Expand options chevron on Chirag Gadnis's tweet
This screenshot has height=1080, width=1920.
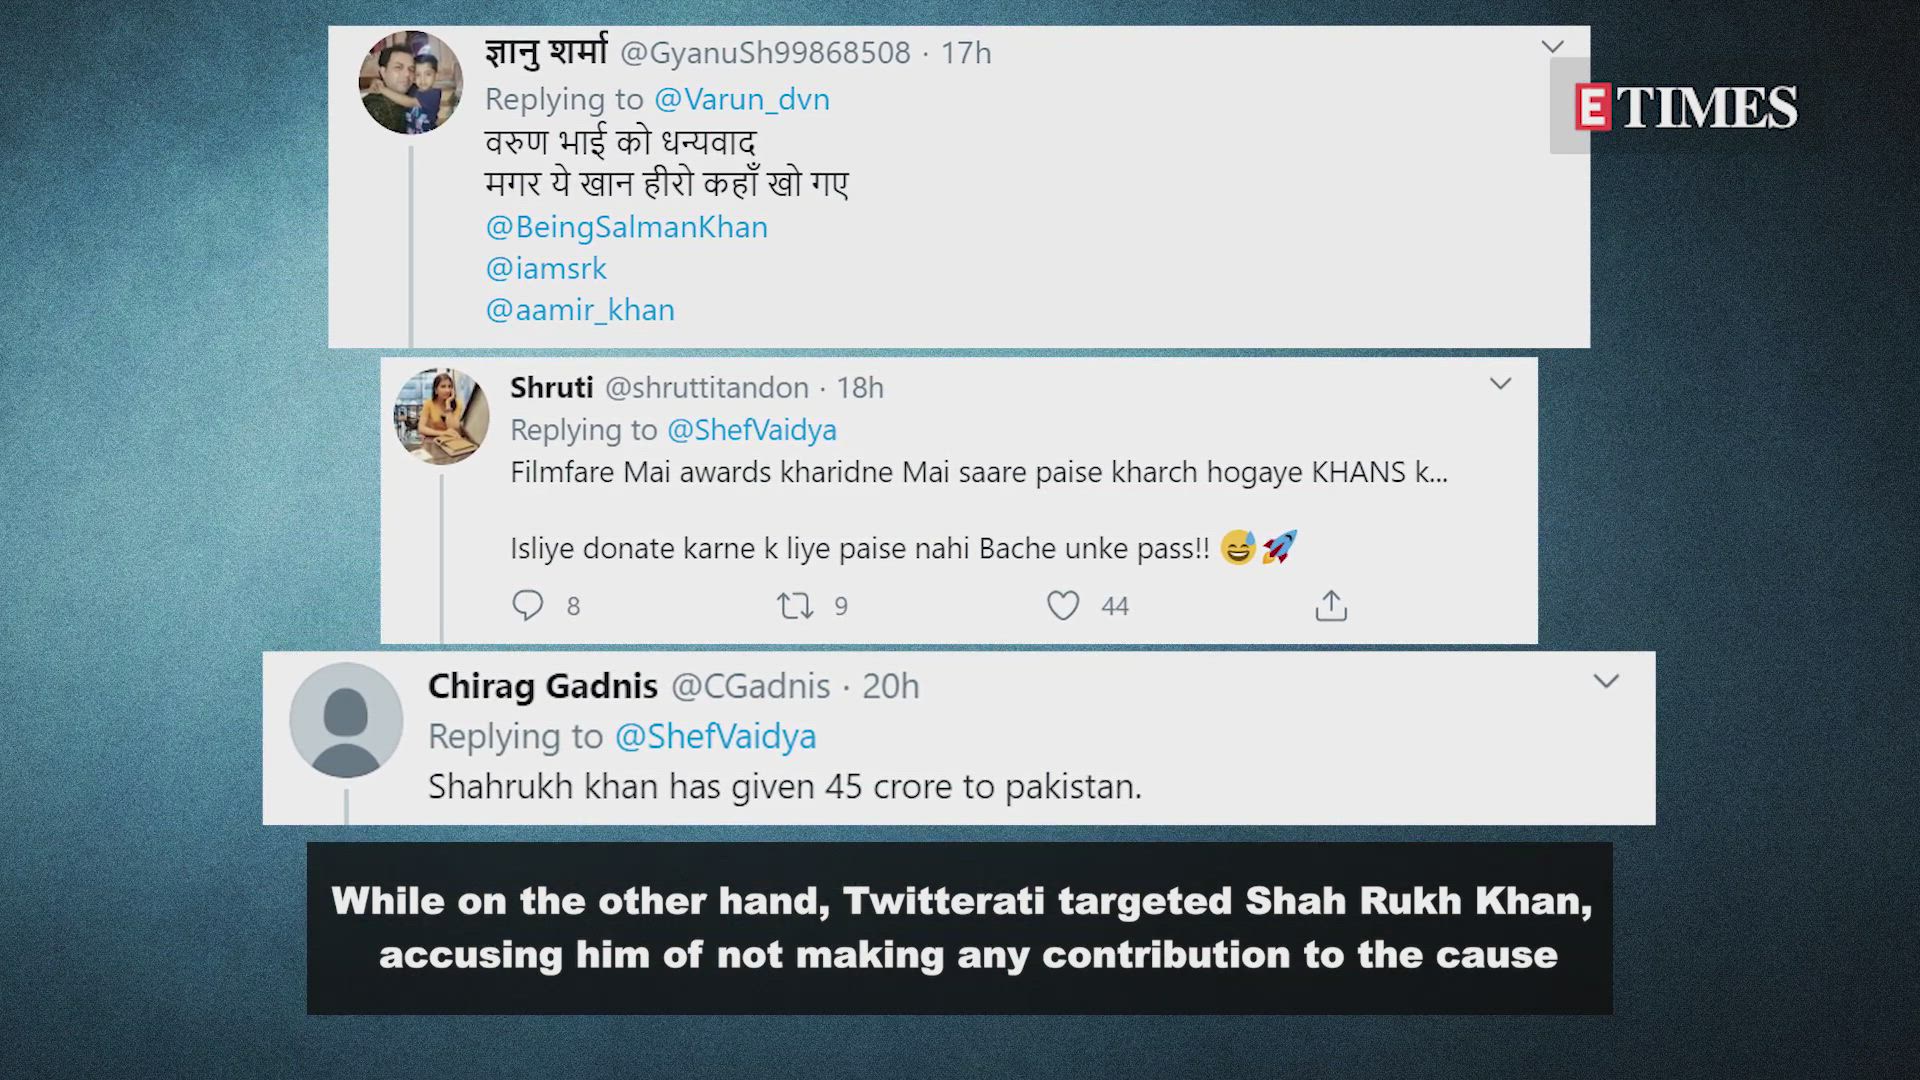tap(1606, 682)
